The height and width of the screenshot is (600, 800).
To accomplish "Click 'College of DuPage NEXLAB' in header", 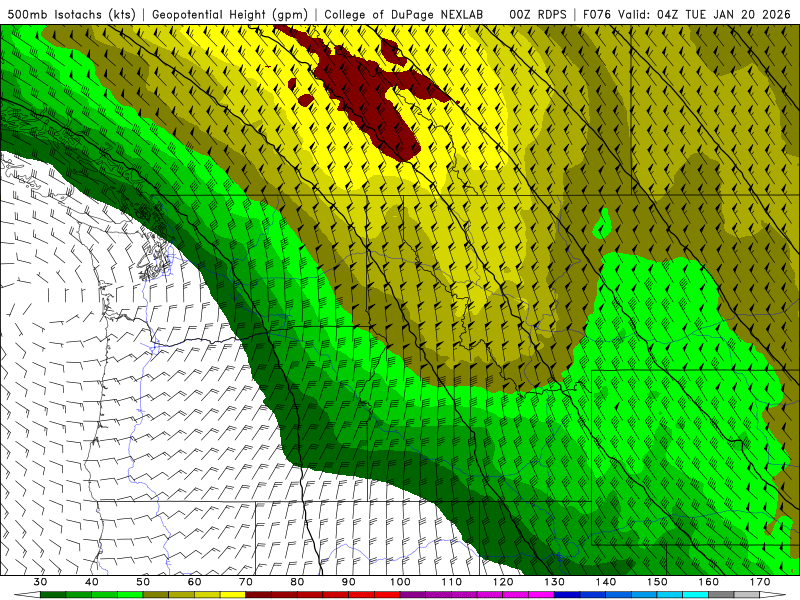I will 404,14.
